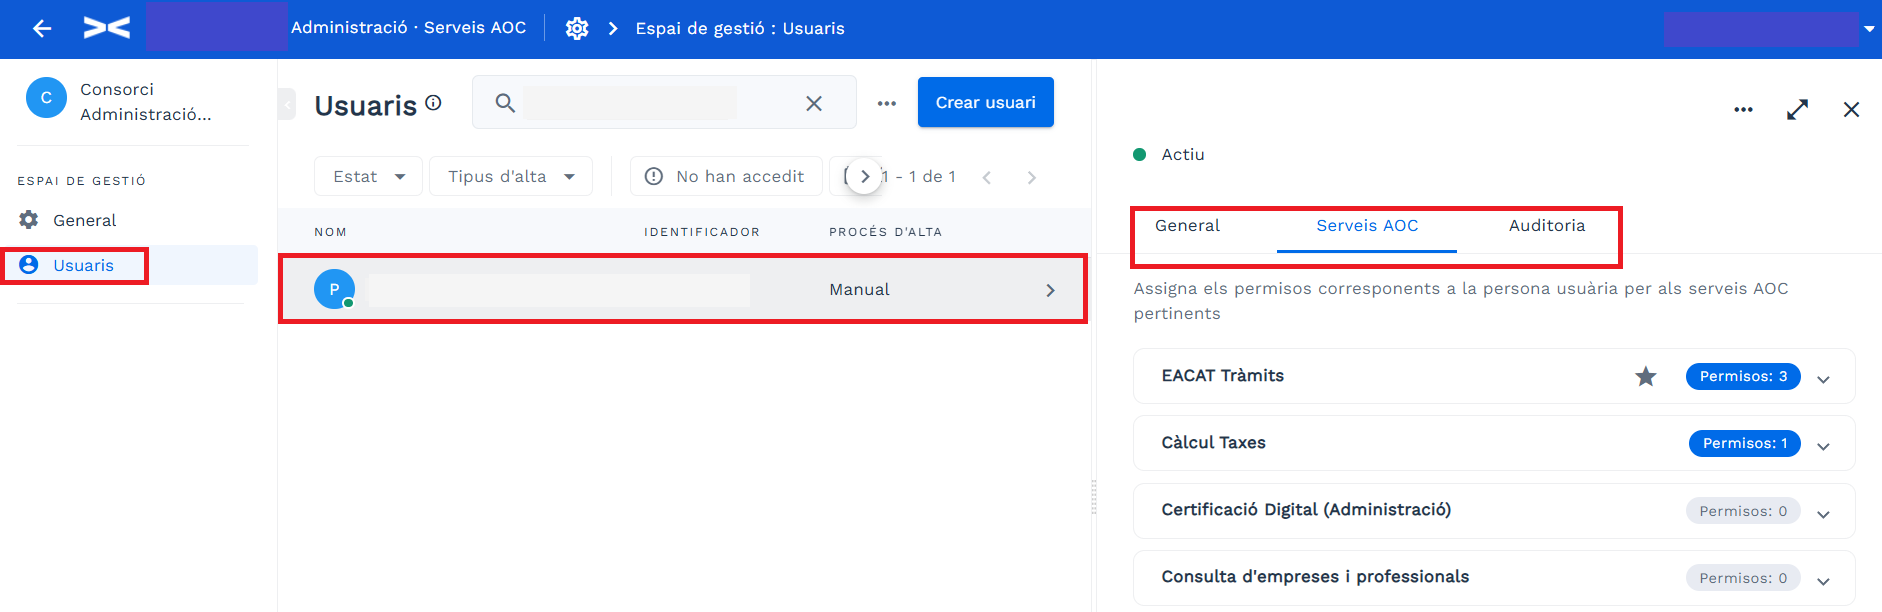Click the PROCÉS D'ALTA column header
Viewport: 1882px width, 612px height.
point(885,232)
